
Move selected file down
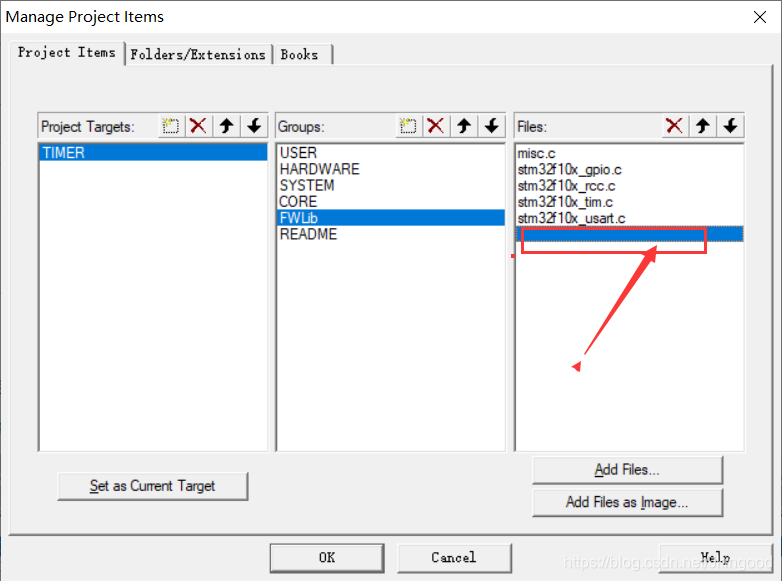click(731, 126)
